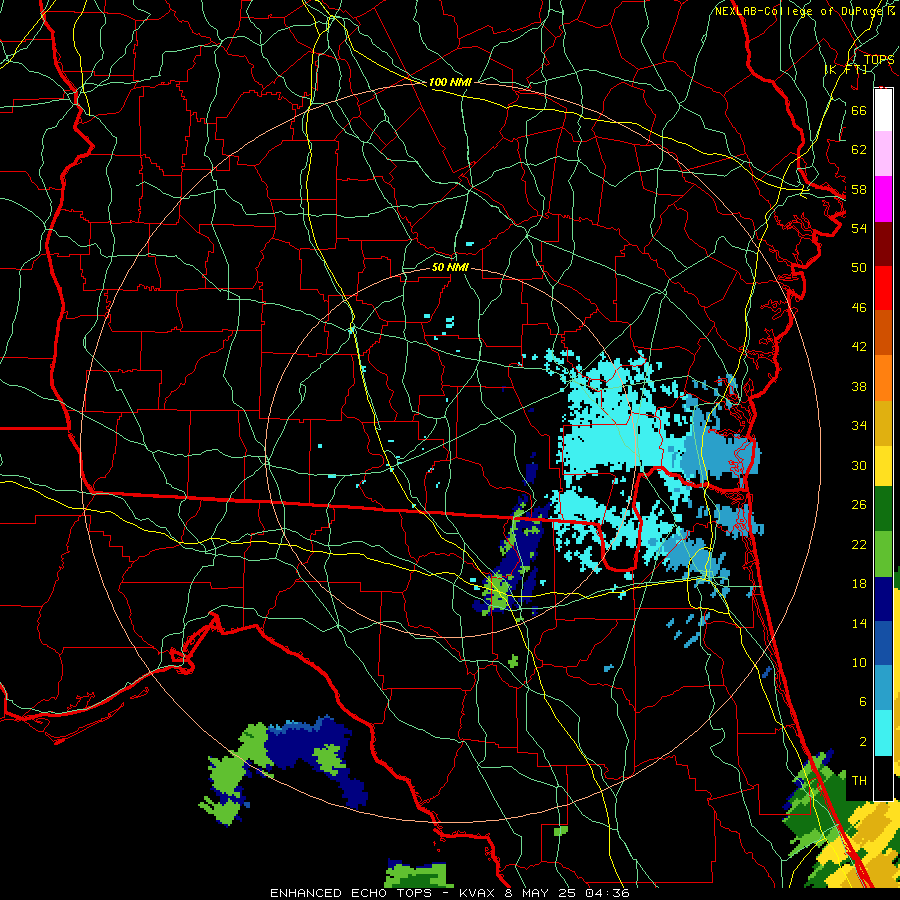
Task: Click the white swatch in the tops legend
Action: point(883,110)
